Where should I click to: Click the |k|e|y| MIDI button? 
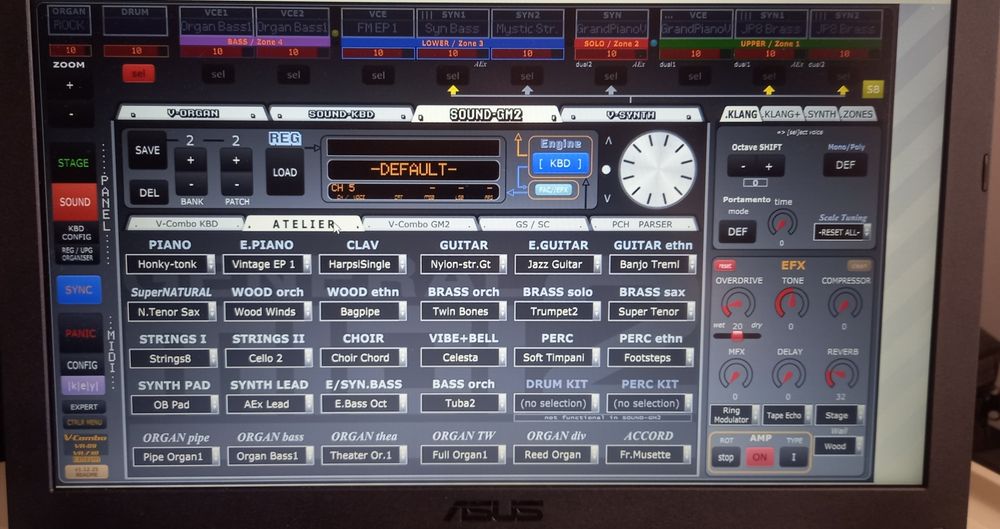coord(83,385)
